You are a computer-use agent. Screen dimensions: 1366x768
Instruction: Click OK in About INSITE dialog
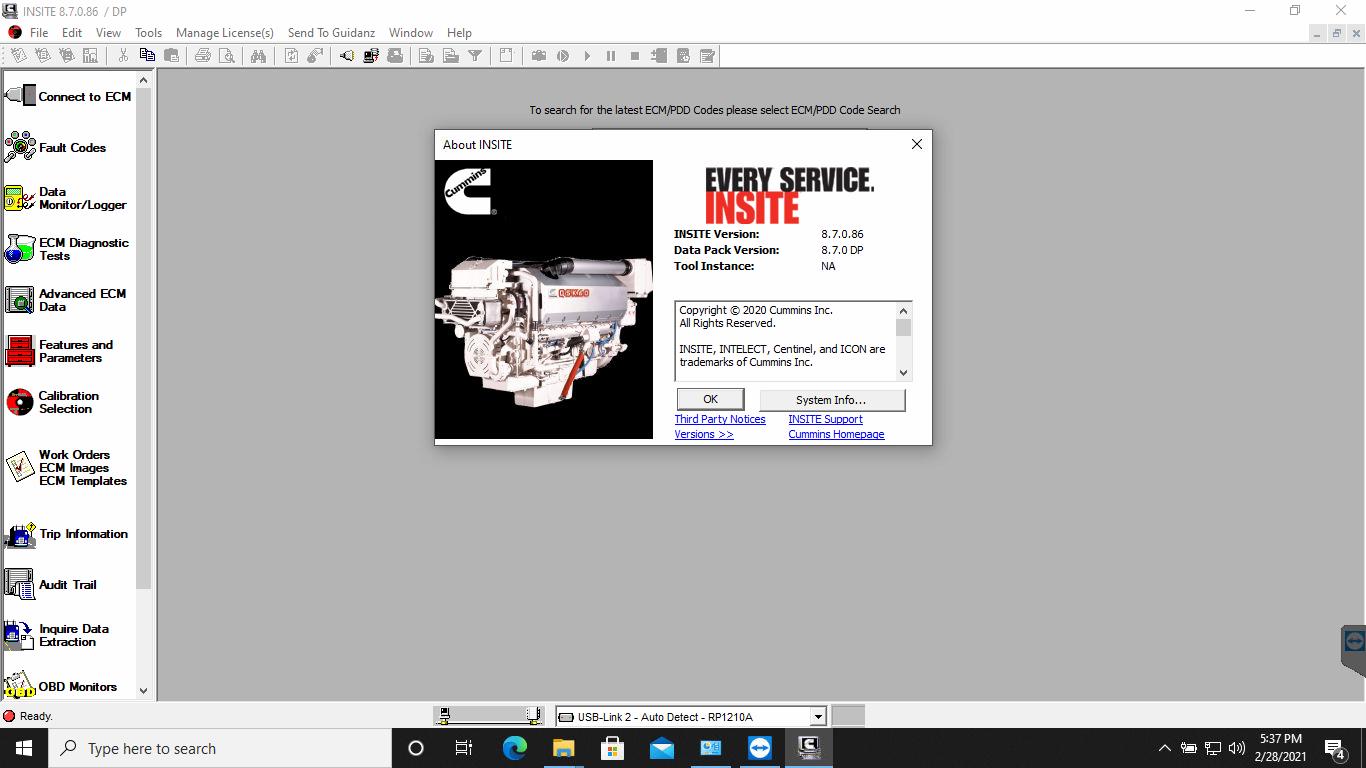(x=710, y=399)
